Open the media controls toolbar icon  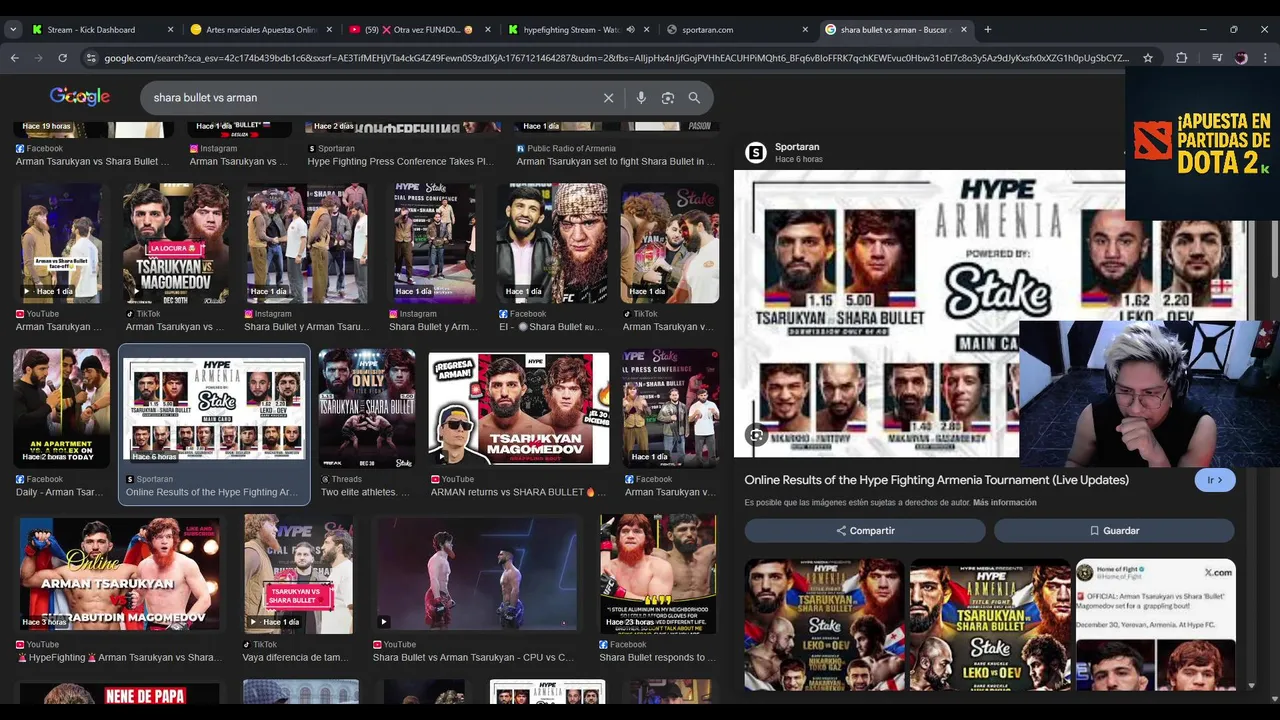point(1217,58)
